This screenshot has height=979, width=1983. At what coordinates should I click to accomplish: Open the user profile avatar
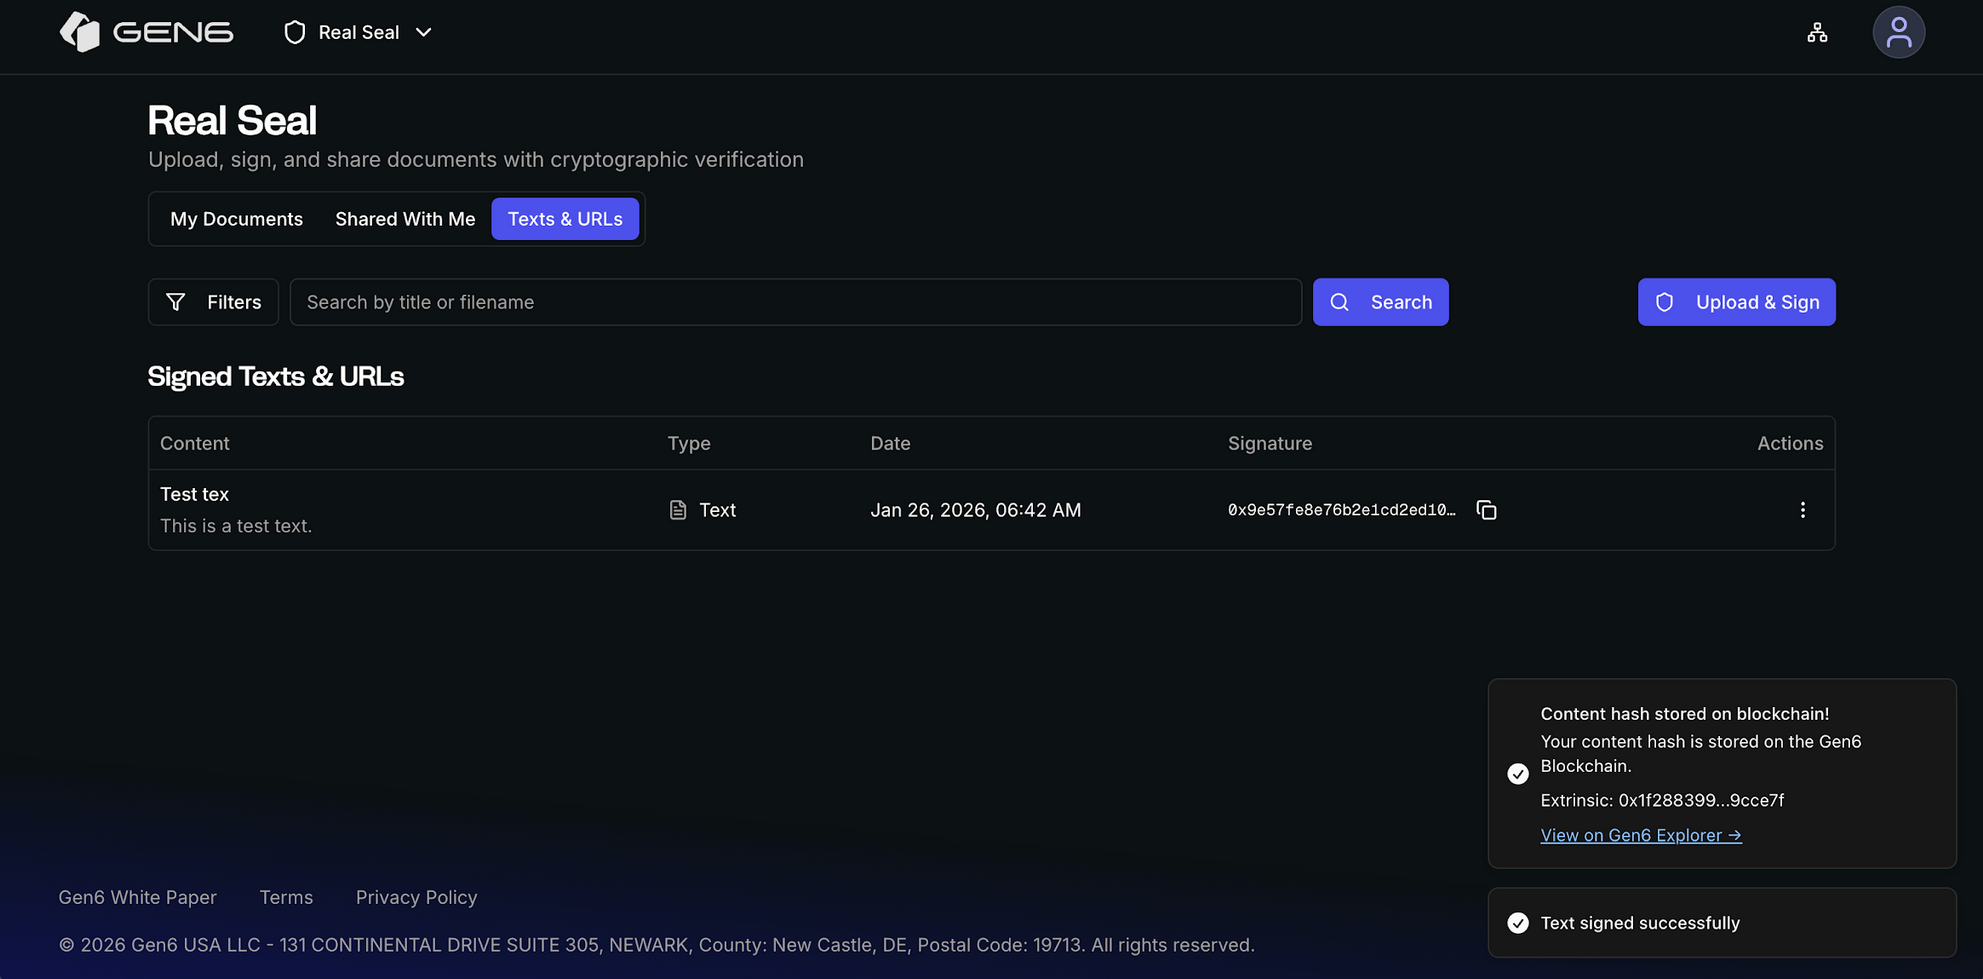coord(1898,33)
